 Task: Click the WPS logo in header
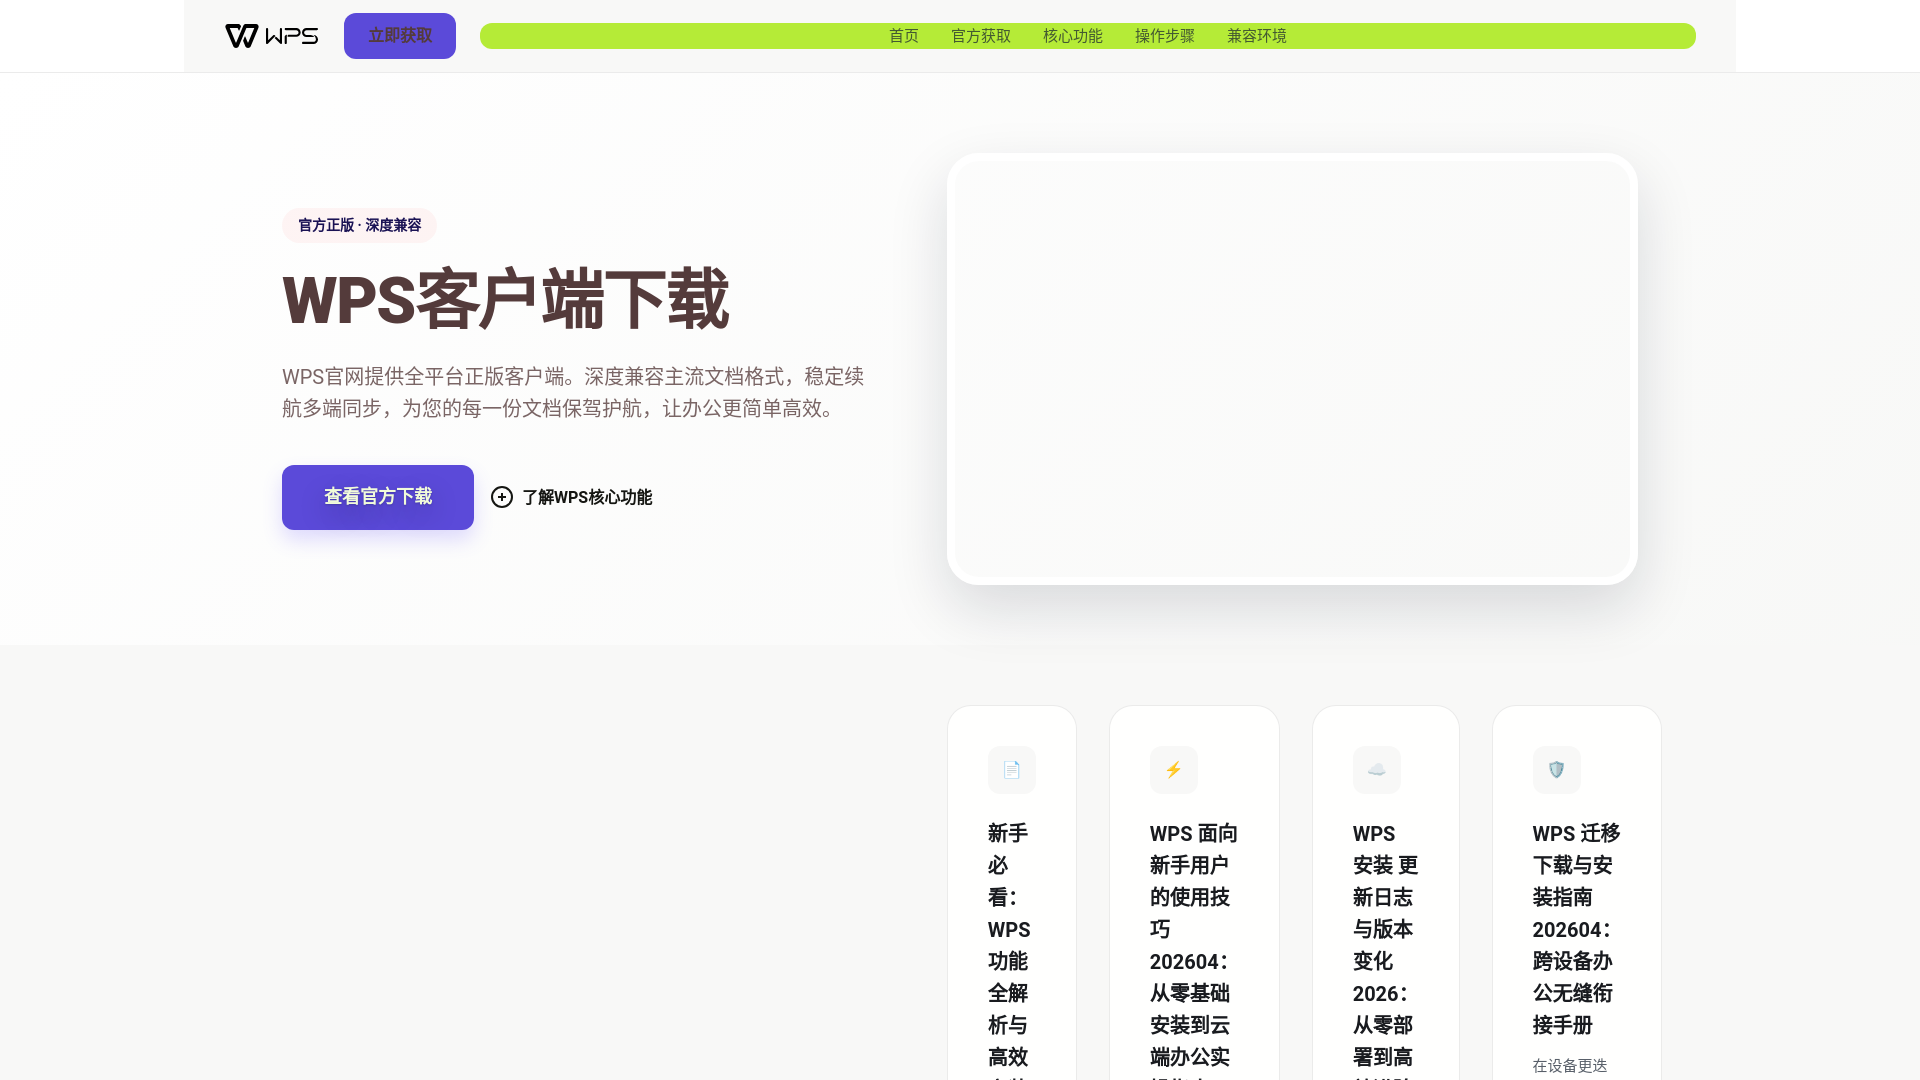(x=272, y=36)
